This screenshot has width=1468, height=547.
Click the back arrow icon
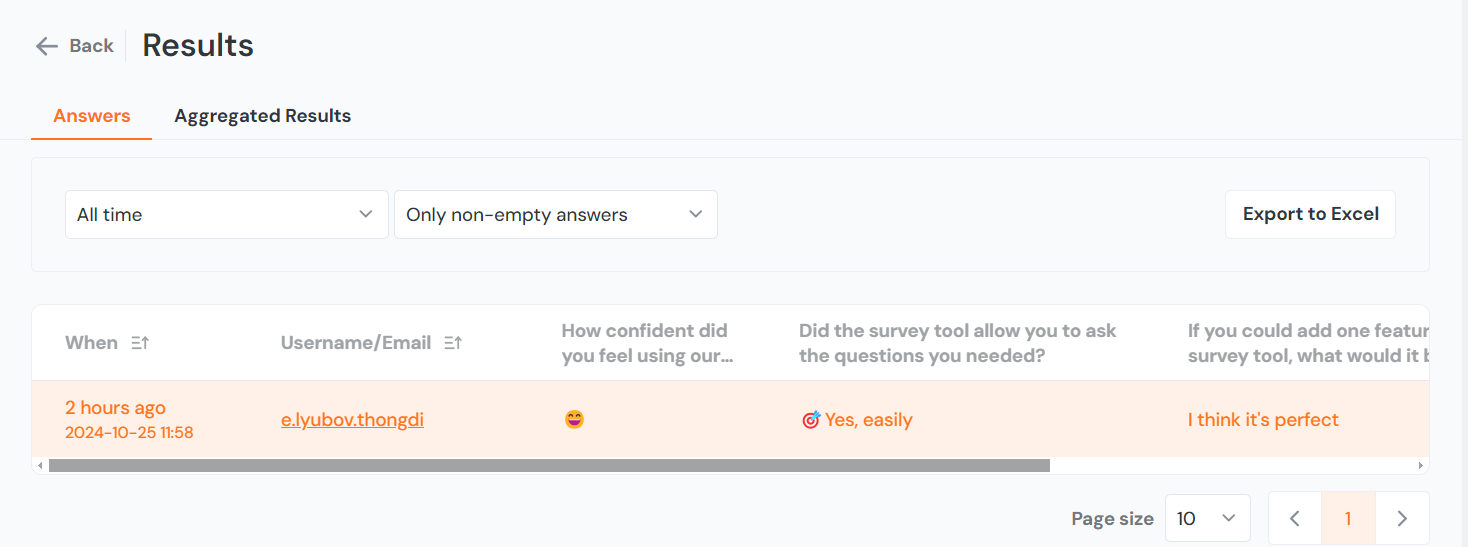tap(46, 46)
